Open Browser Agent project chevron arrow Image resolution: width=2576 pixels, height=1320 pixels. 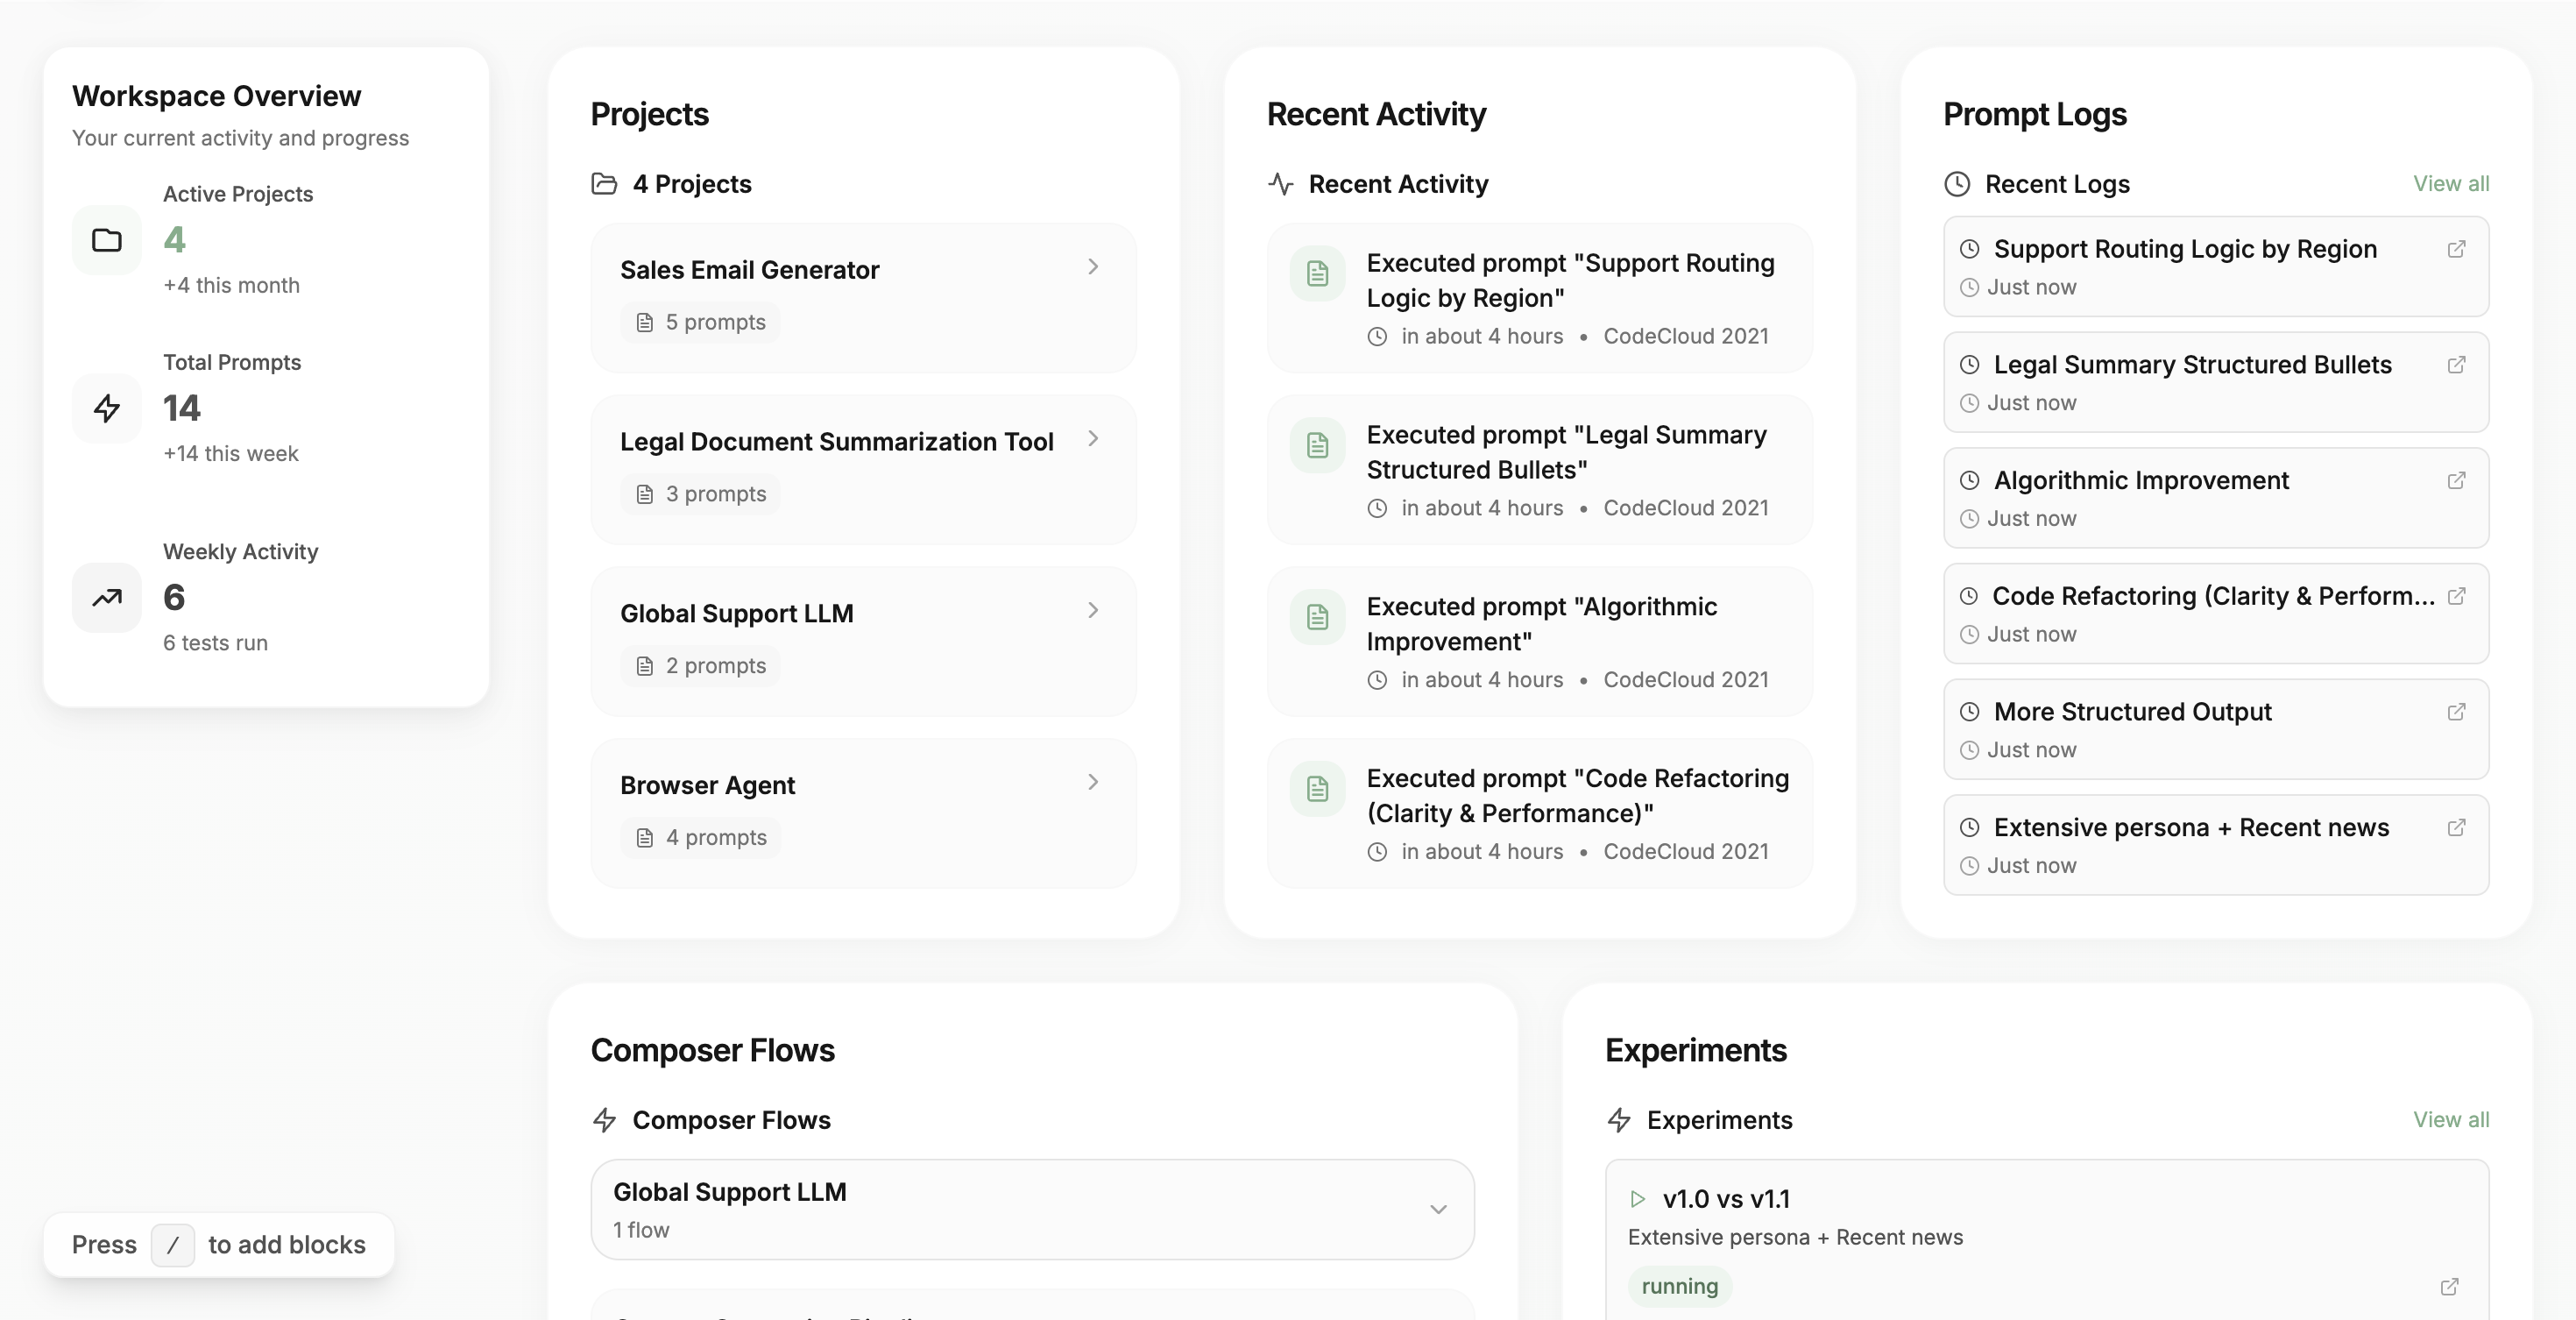pyautogui.click(x=1093, y=782)
